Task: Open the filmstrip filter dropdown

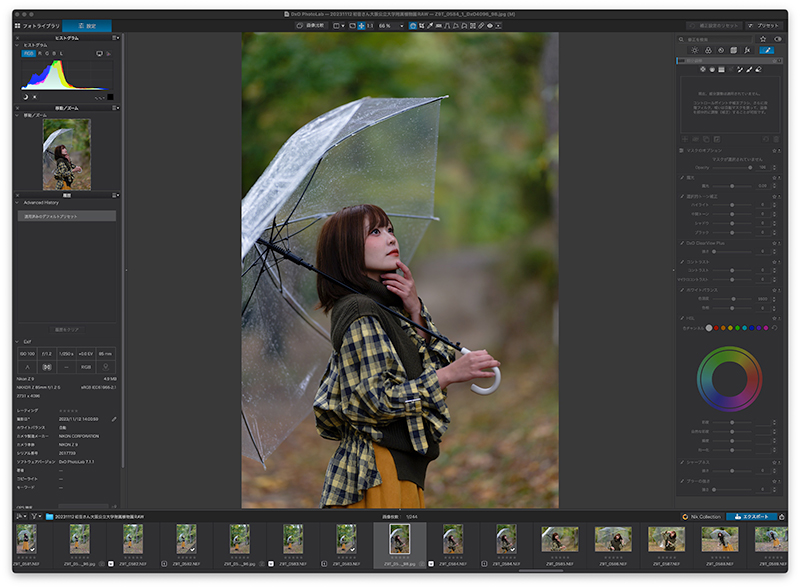Action: [x=36, y=517]
